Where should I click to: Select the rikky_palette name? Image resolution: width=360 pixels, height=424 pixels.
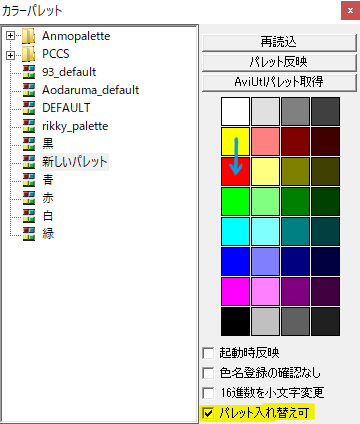pyautogui.click(x=75, y=126)
